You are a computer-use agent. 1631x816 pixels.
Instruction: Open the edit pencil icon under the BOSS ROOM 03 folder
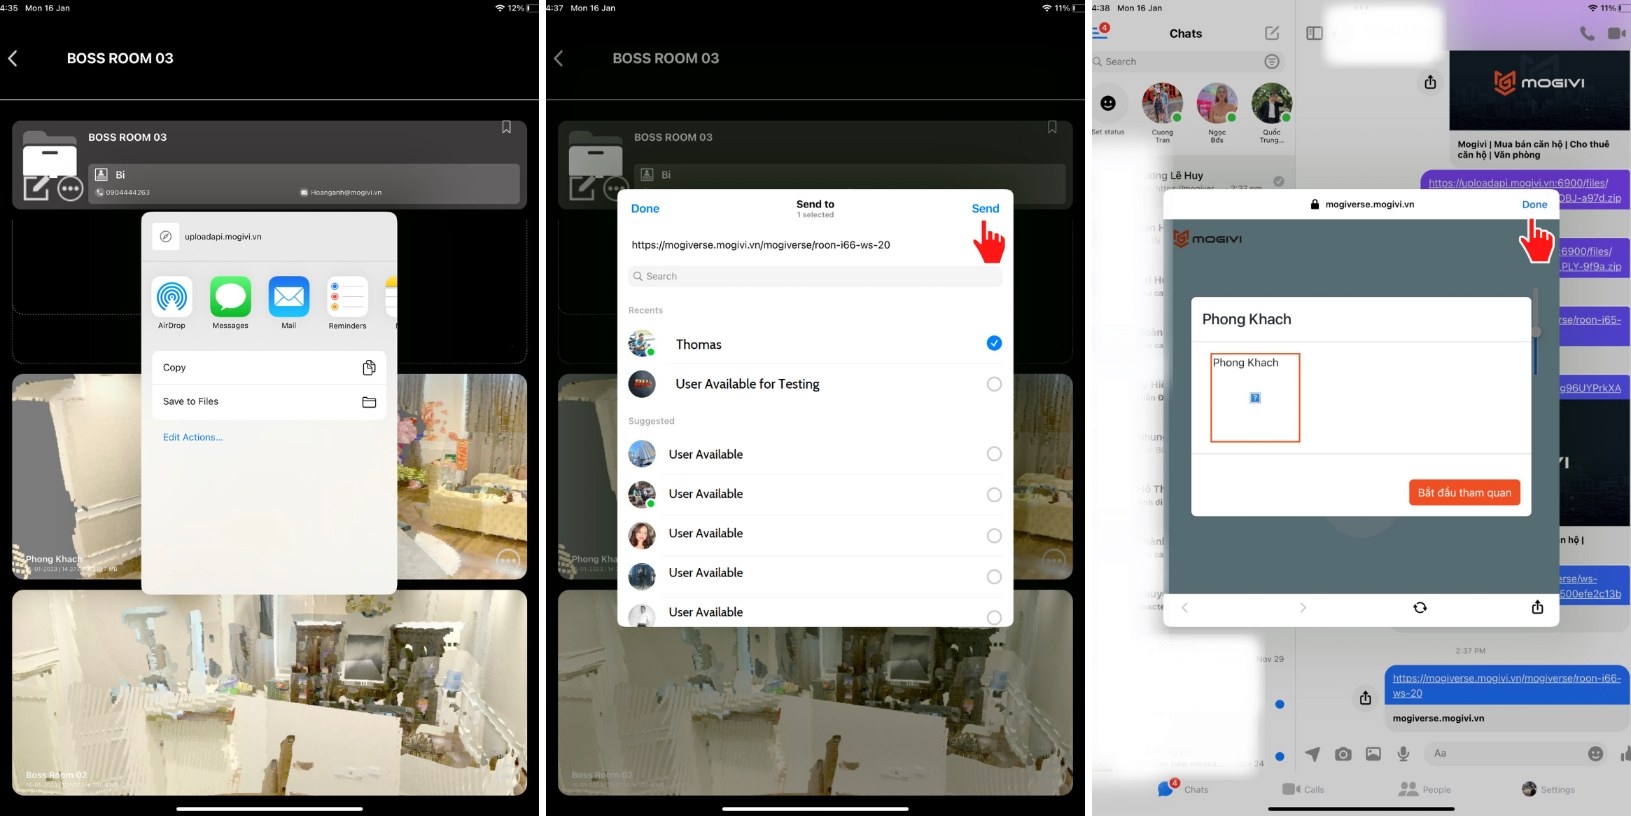coord(36,188)
